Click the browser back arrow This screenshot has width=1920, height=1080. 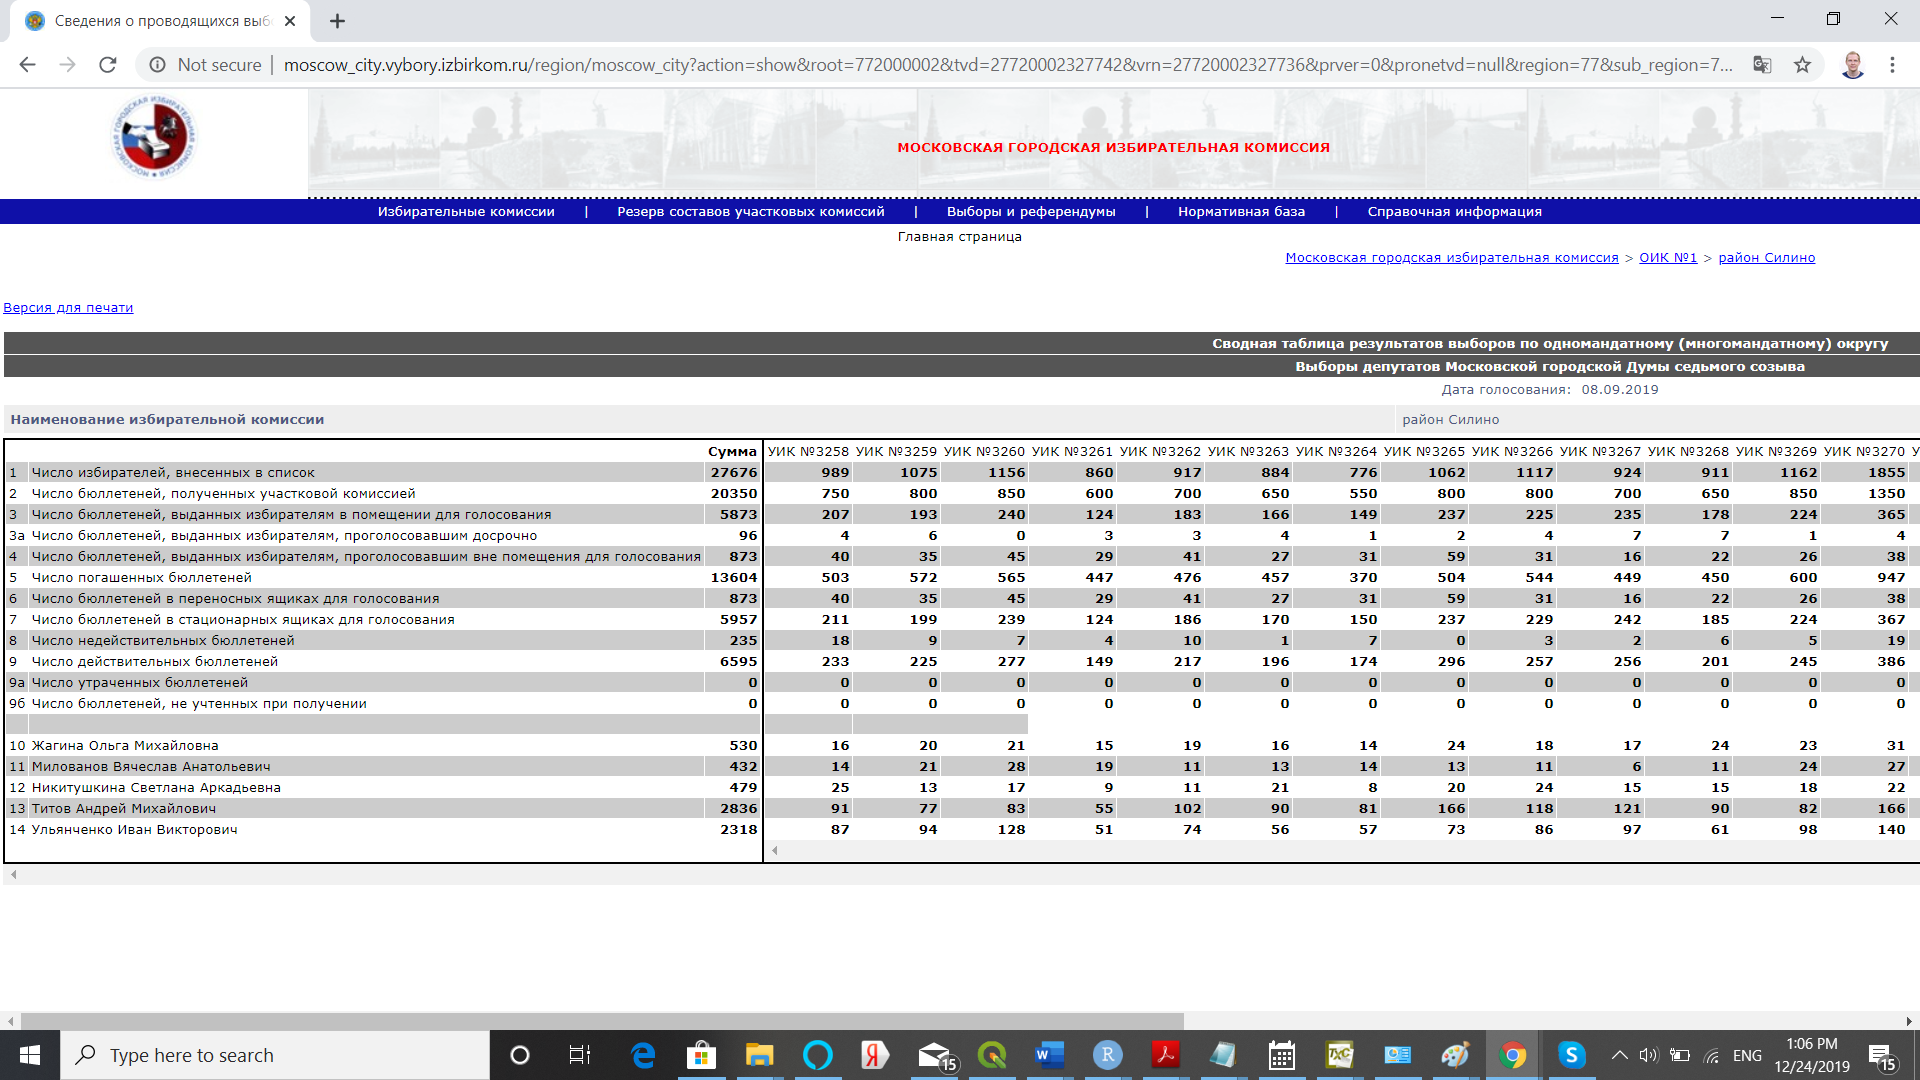pos(28,65)
